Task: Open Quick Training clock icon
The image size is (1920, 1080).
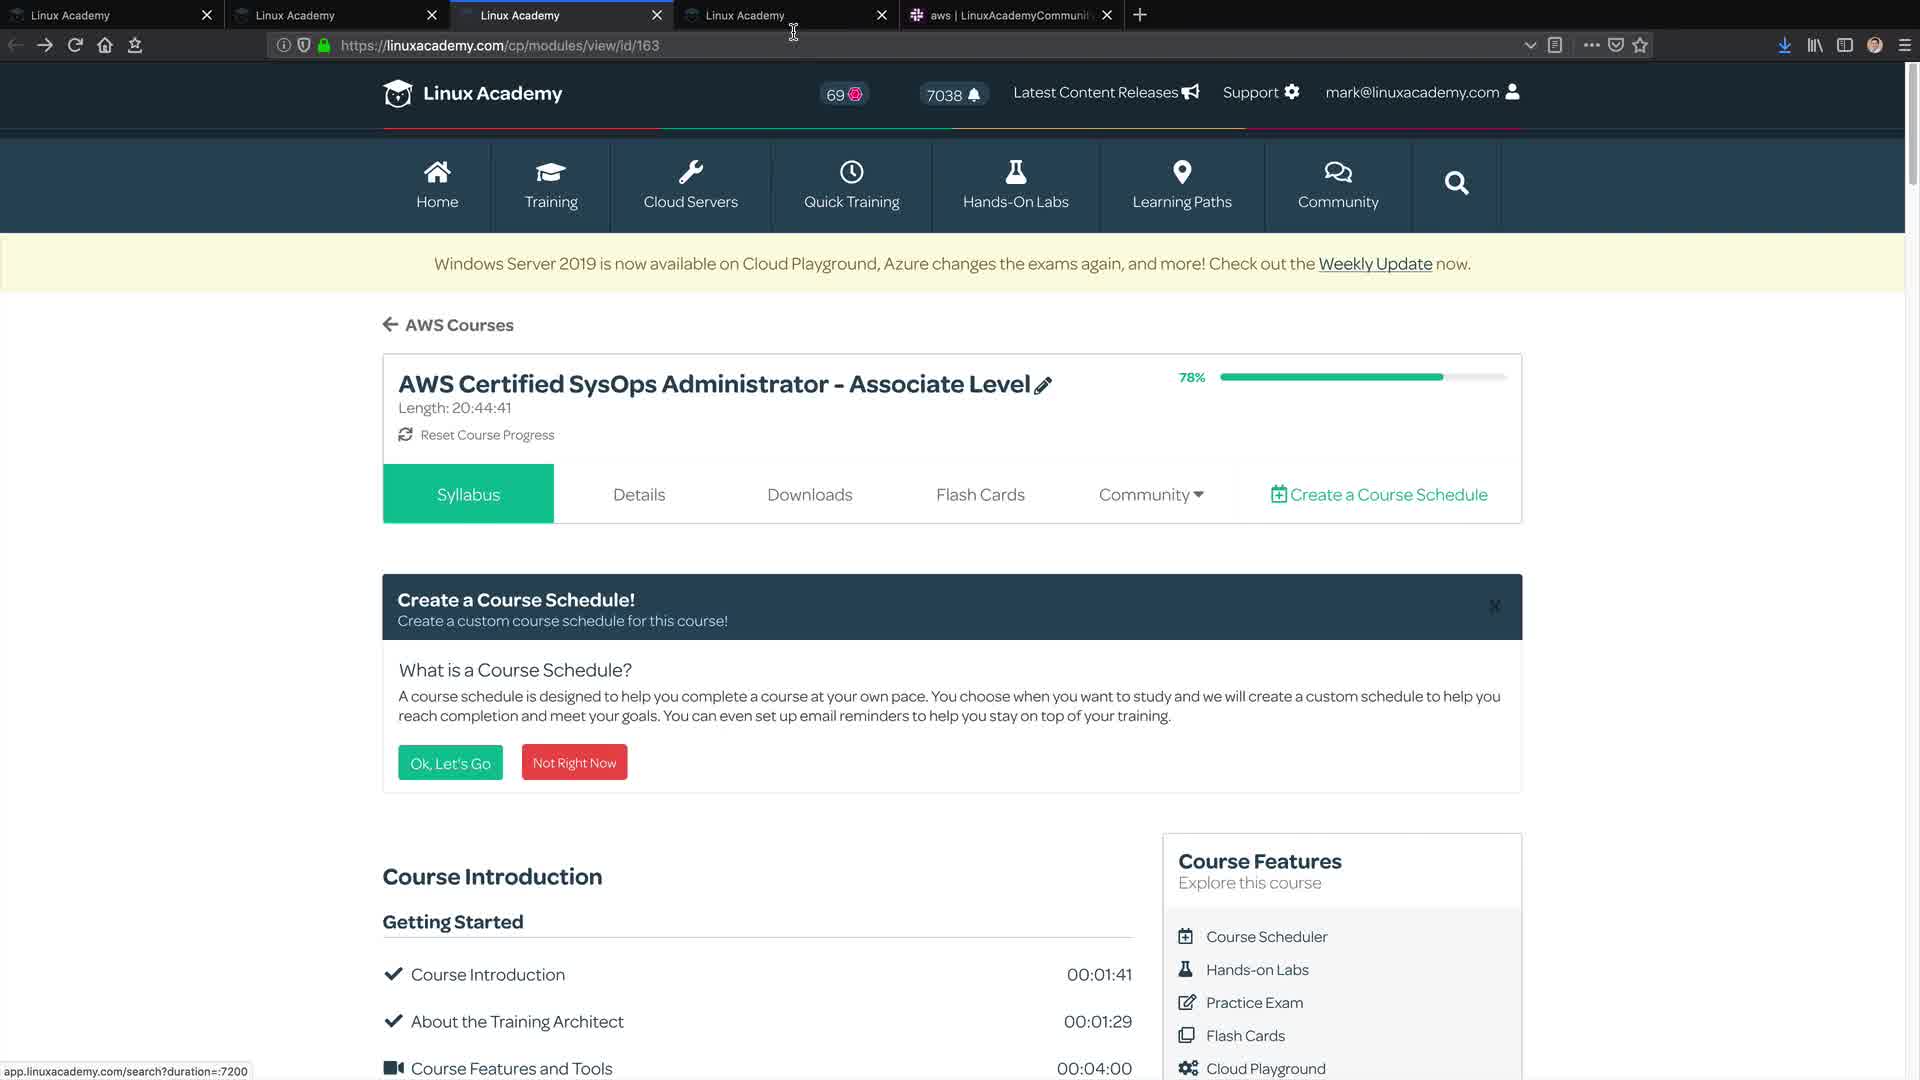Action: point(851,172)
